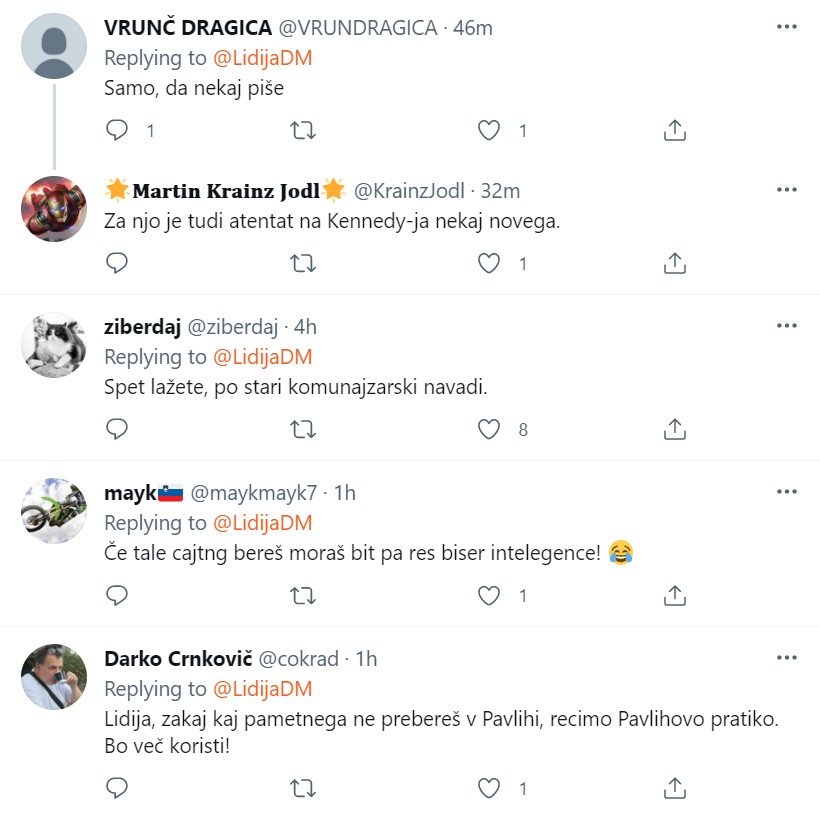Click ziberdaj's cat profile picture
The image size is (820, 813).
click(54, 345)
